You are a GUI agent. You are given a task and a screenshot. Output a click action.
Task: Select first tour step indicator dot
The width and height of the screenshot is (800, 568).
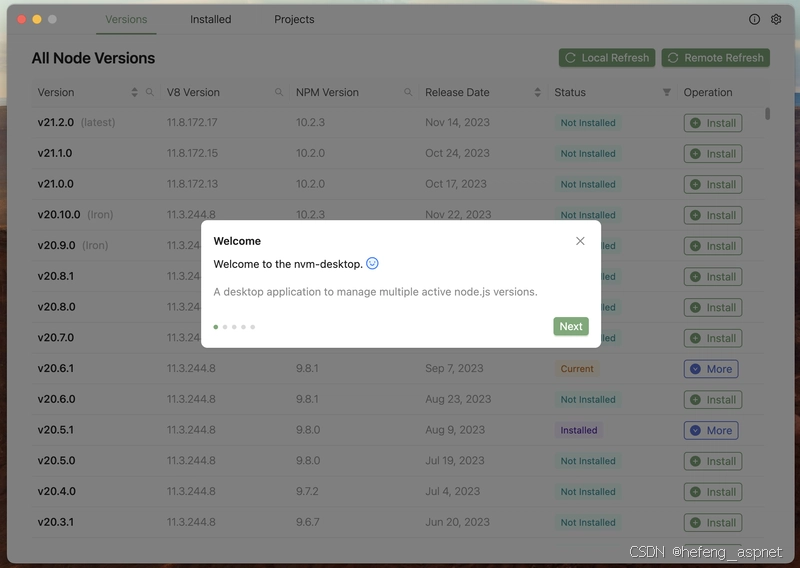pos(216,327)
